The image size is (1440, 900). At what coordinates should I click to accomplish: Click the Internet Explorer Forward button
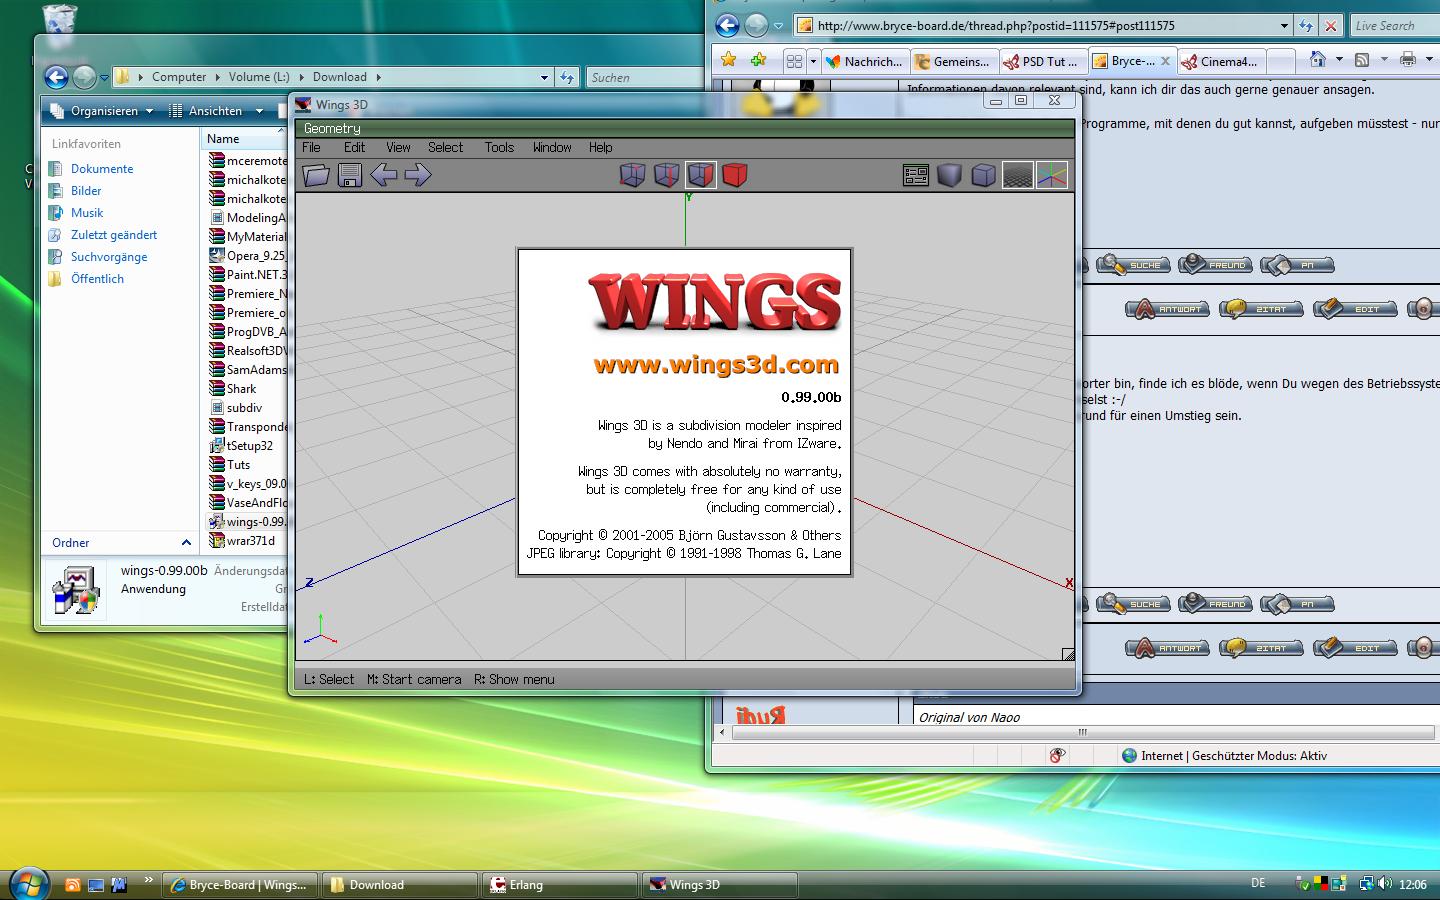pyautogui.click(x=757, y=25)
